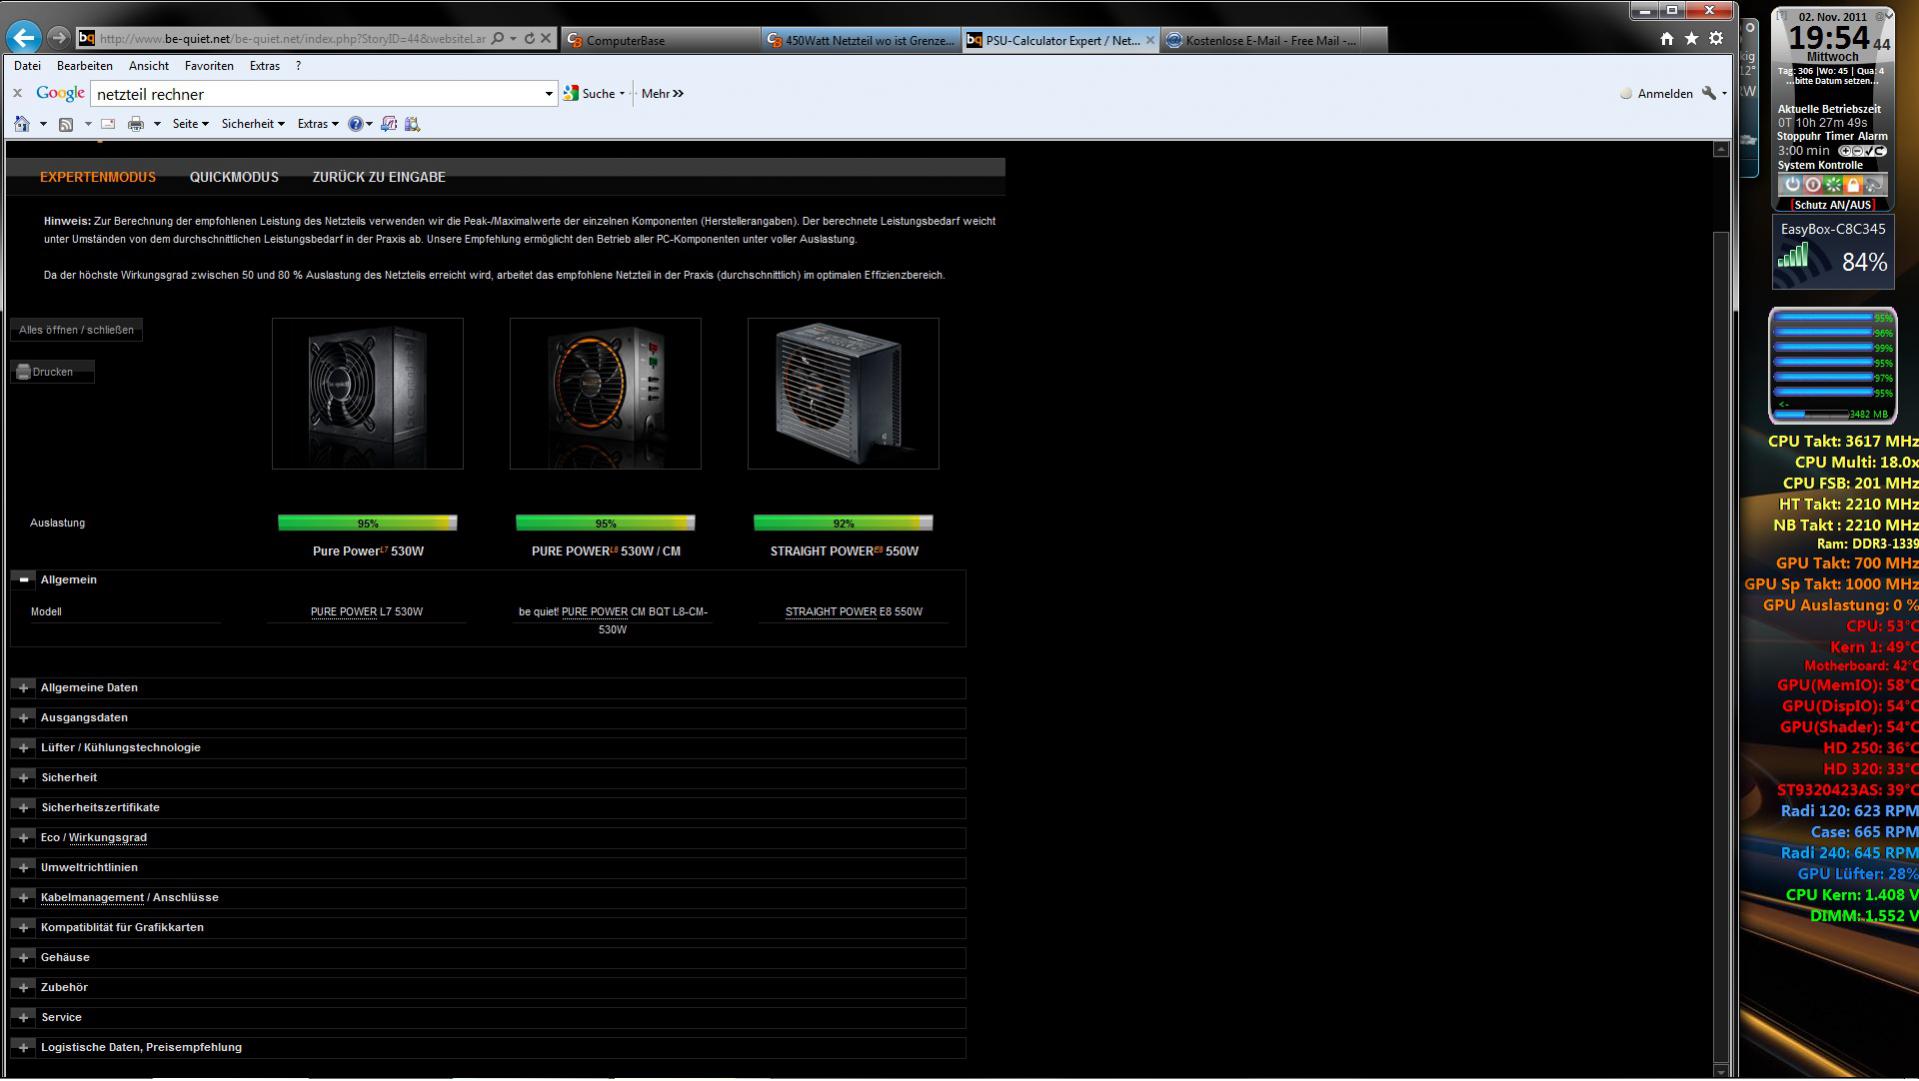1919x1081 pixels.
Task: Refresh the be-quiet.net page
Action: [x=529, y=38]
